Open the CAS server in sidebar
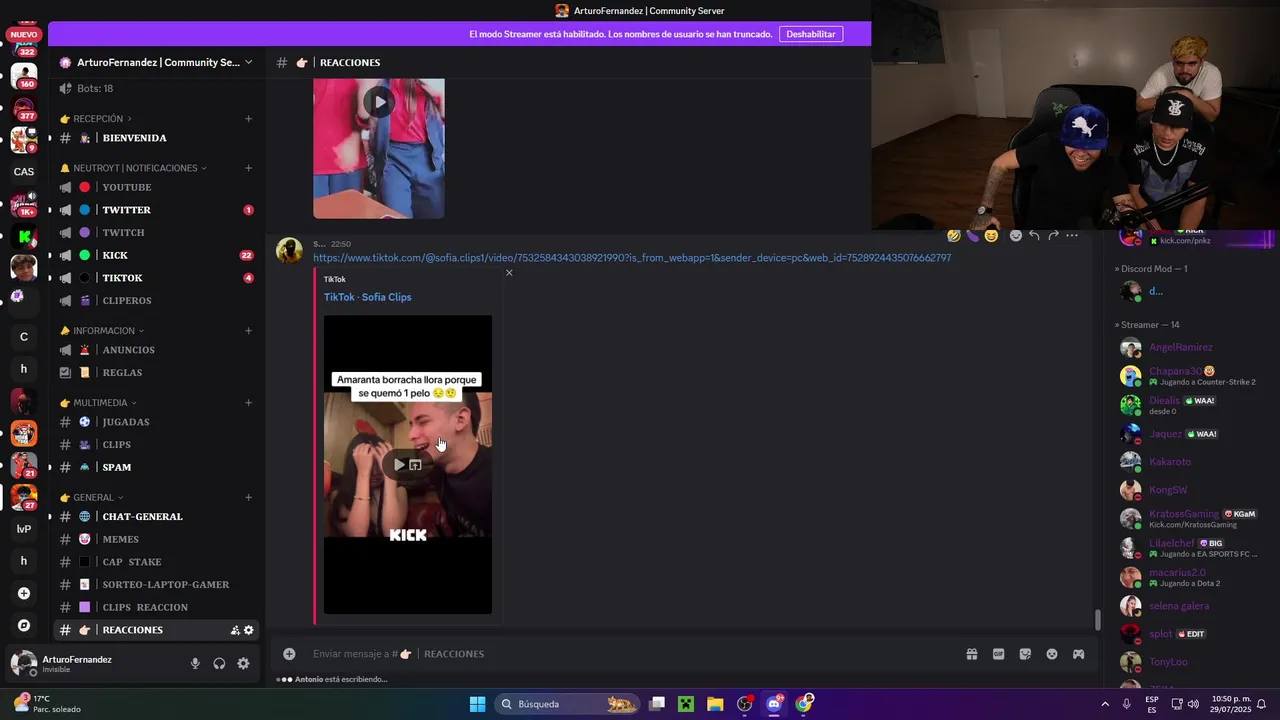This screenshot has height=720, width=1280. pyautogui.click(x=24, y=172)
